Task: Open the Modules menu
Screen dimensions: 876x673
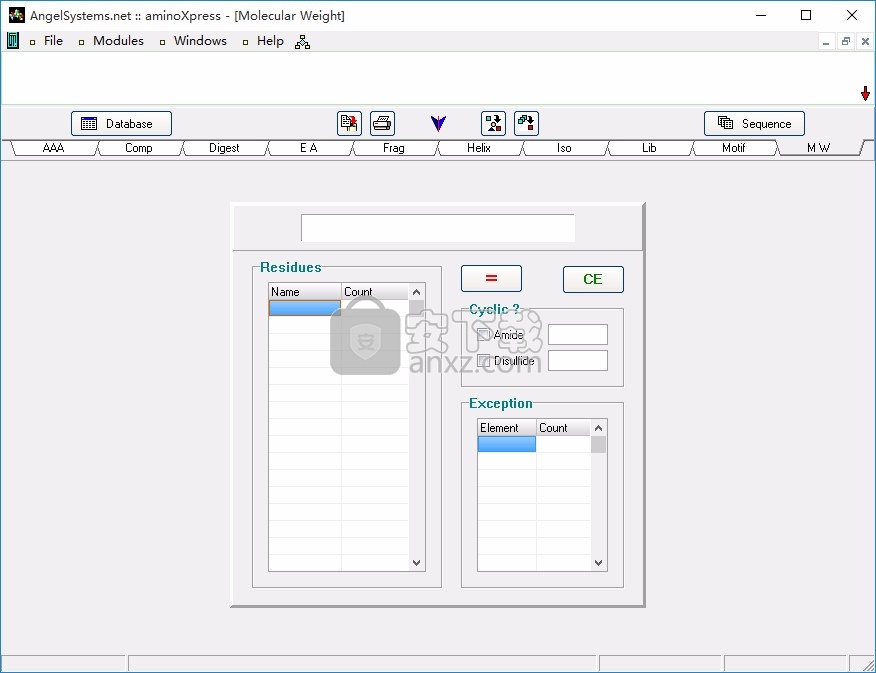Action: click(118, 41)
